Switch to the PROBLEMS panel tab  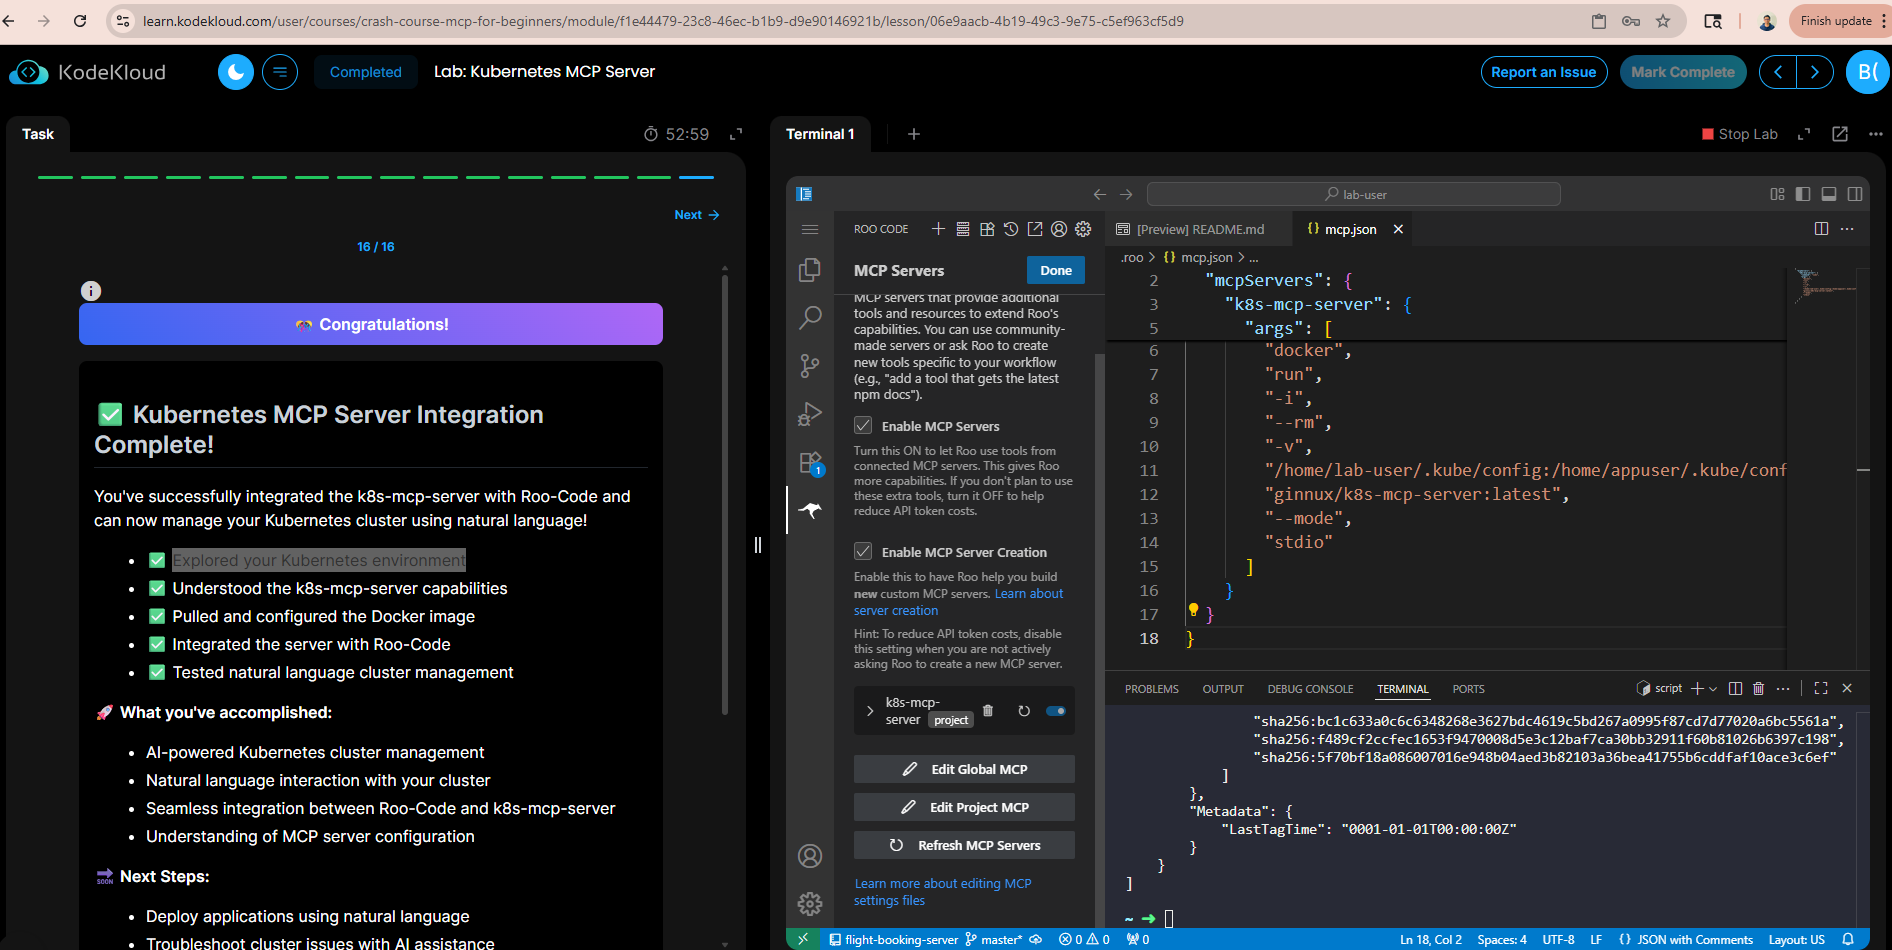(1151, 689)
